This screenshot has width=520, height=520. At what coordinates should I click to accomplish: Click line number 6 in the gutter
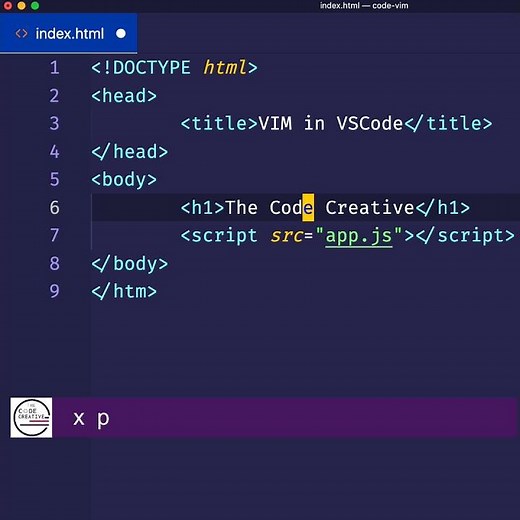55,208
